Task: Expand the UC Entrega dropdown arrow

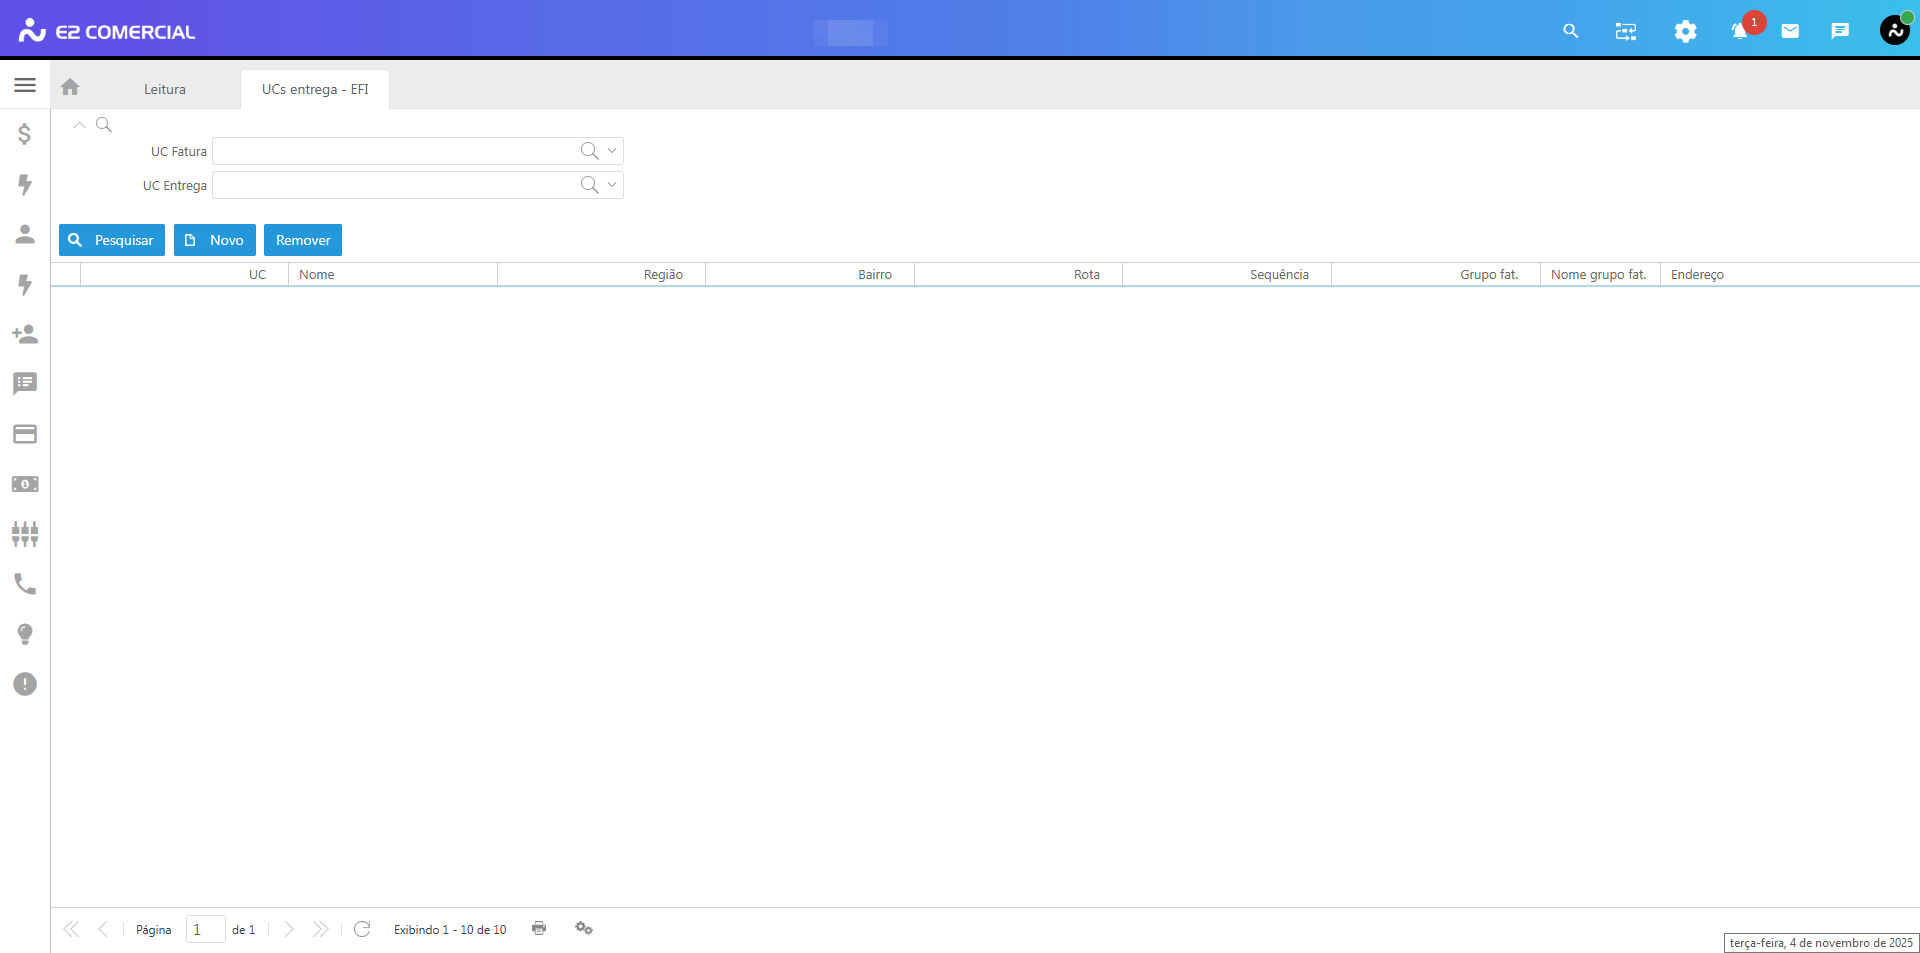Action: [x=612, y=185]
